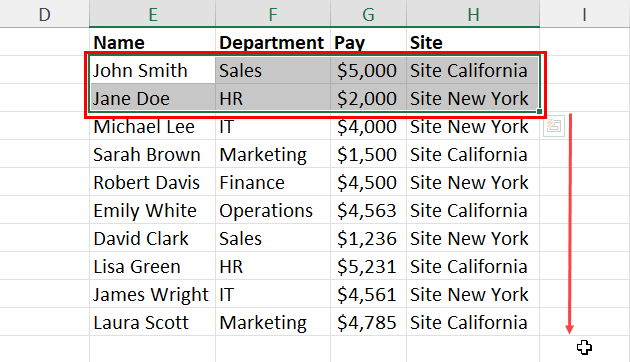Viewport: 630px width, 362px height.
Task: Select the Jane Doe cell
Action: coord(152,98)
